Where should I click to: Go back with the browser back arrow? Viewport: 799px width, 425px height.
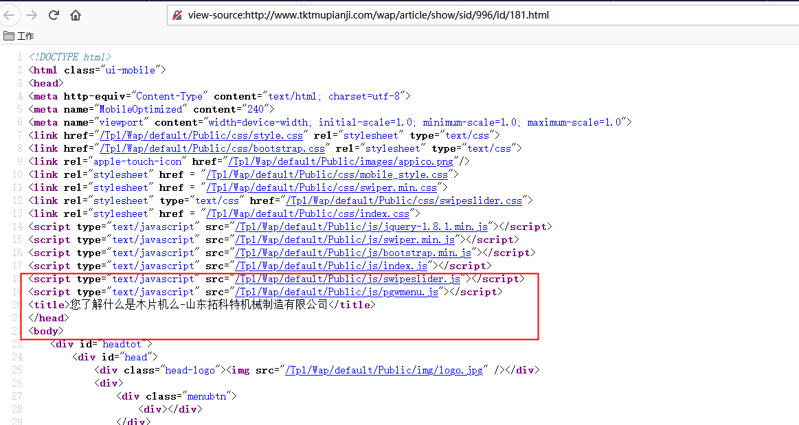9,15
